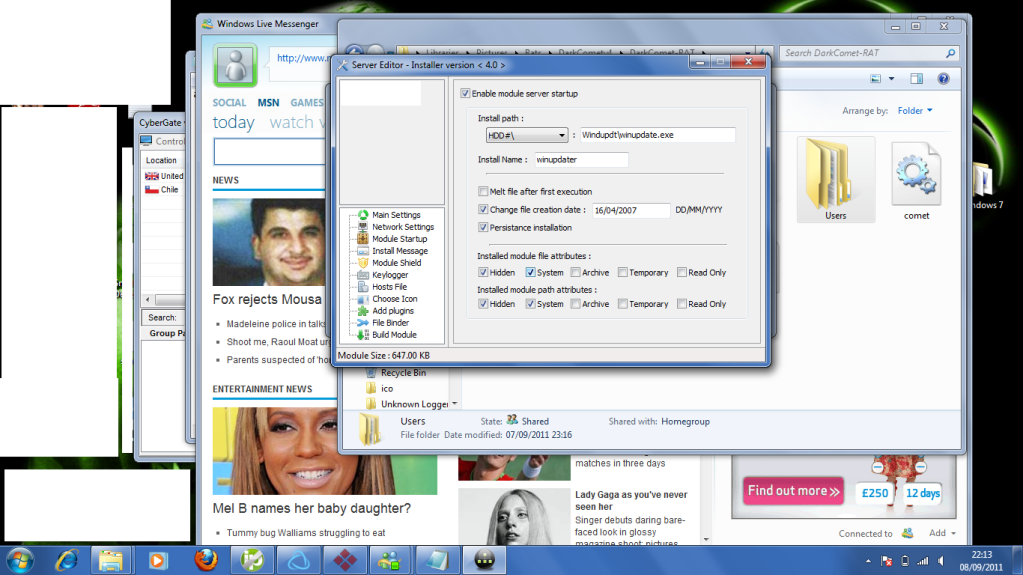1023x575 pixels.
Task: Select the Users folder in Explorer
Action: click(836, 179)
